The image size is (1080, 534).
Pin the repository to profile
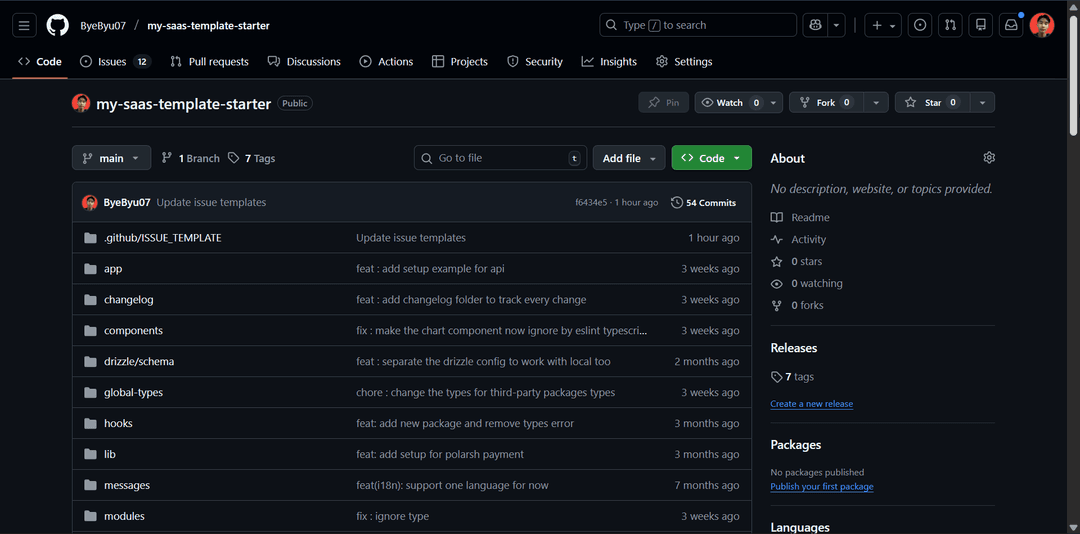coord(663,102)
